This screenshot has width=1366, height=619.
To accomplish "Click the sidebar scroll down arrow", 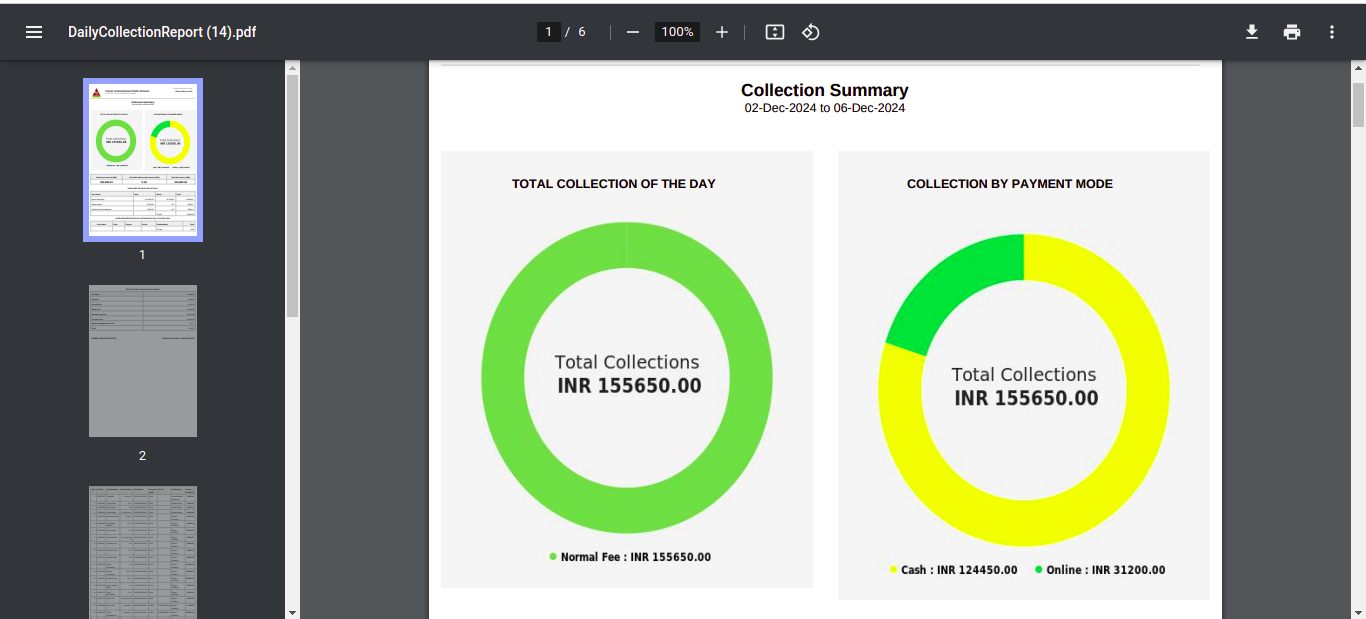I will click(x=292, y=611).
